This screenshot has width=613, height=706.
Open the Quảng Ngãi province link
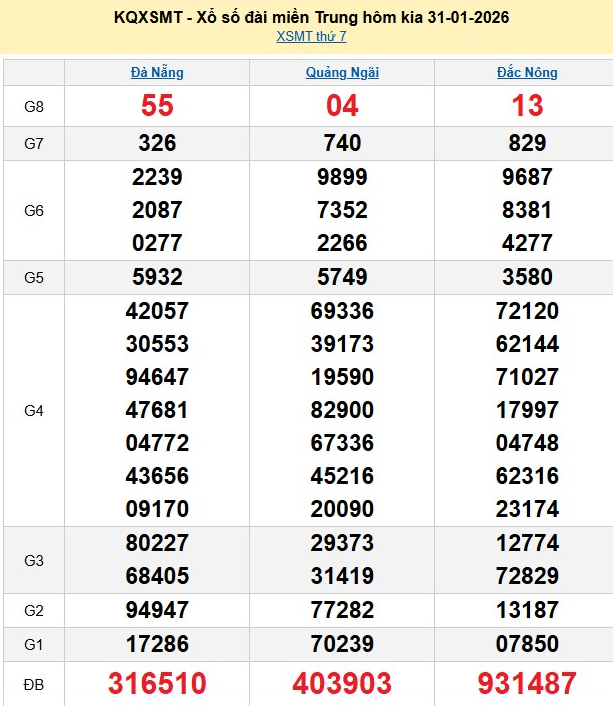(x=342, y=72)
